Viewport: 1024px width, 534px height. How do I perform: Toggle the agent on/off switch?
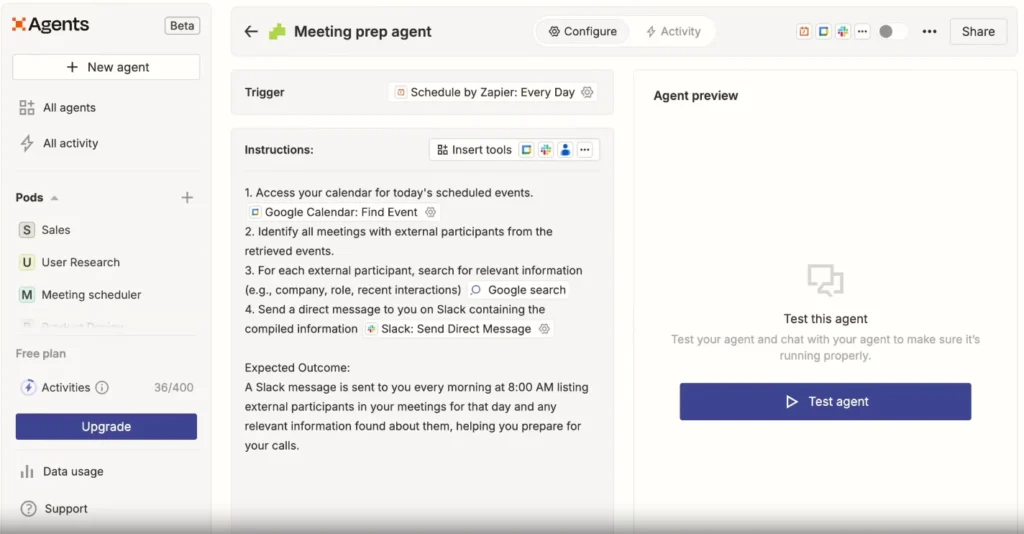pyautogui.click(x=892, y=31)
